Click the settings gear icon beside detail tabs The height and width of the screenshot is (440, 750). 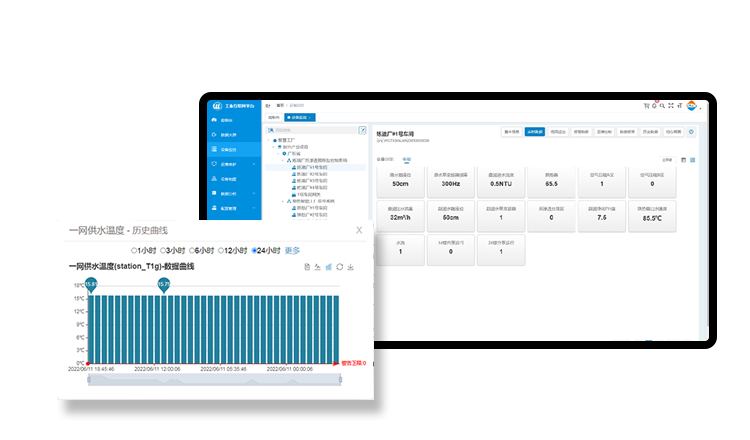691,131
